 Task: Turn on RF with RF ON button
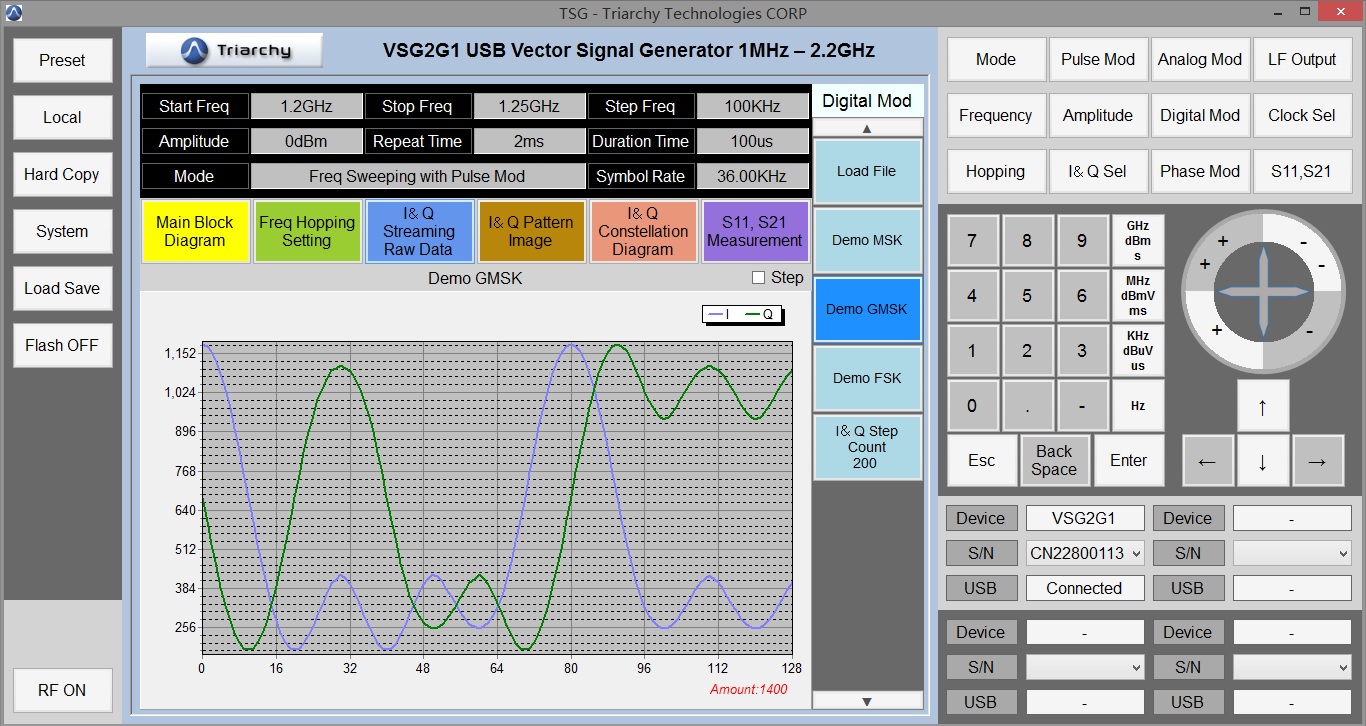[x=62, y=690]
